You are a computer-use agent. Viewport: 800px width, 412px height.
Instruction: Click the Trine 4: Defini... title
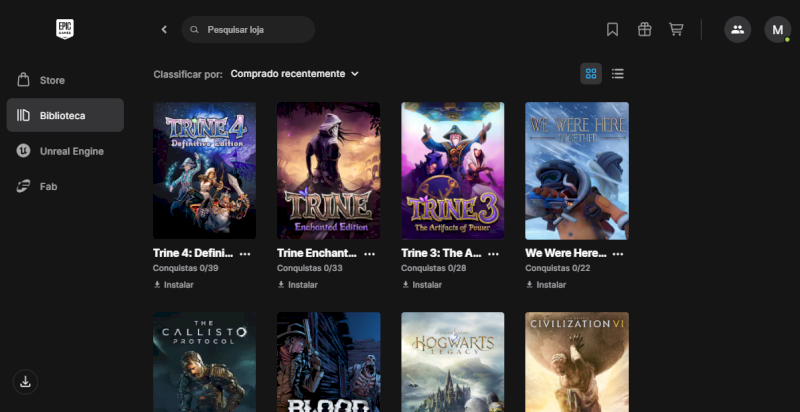pos(193,253)
